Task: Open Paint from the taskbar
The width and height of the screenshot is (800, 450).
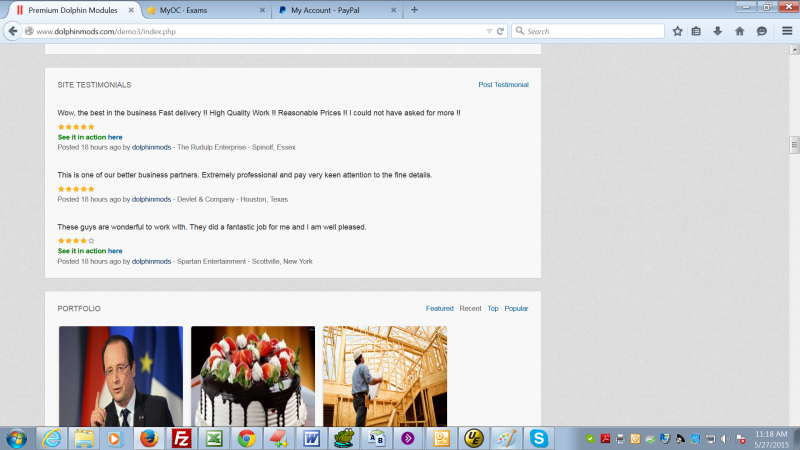Action: point(506,439)
